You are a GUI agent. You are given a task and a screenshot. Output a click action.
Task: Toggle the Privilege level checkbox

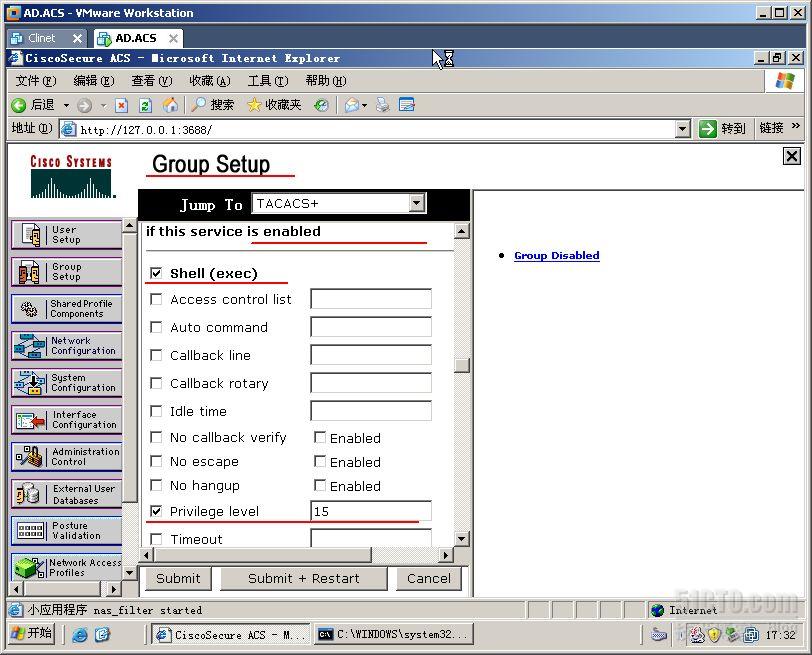[156, 511]
